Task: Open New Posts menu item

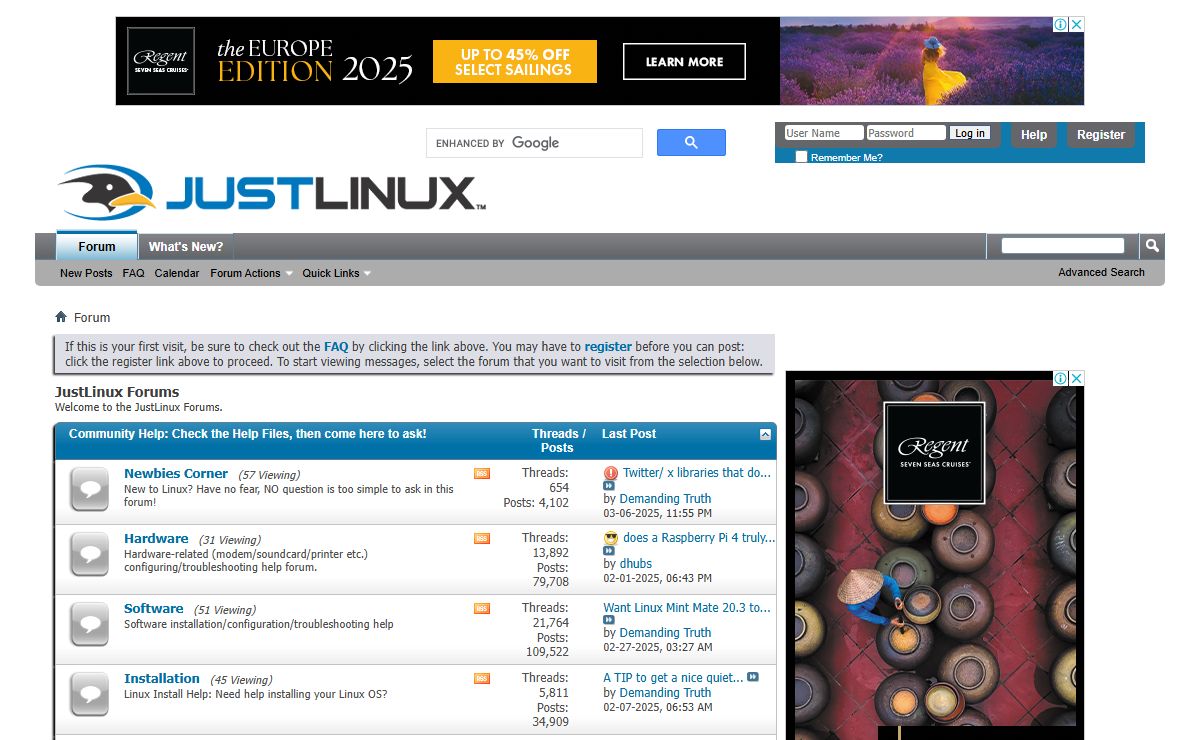Action: click(x=86, y=273)
